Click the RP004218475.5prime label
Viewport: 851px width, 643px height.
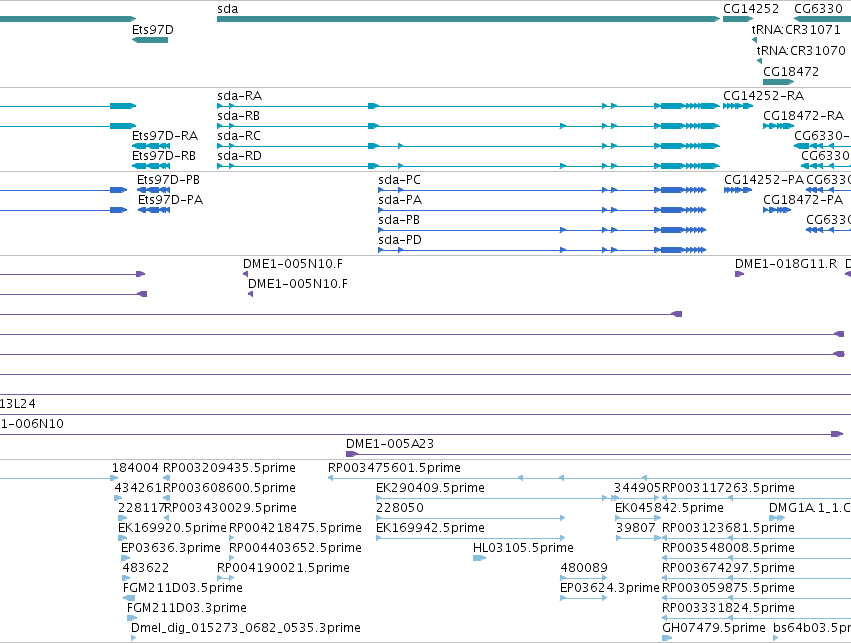pos(295,528)
